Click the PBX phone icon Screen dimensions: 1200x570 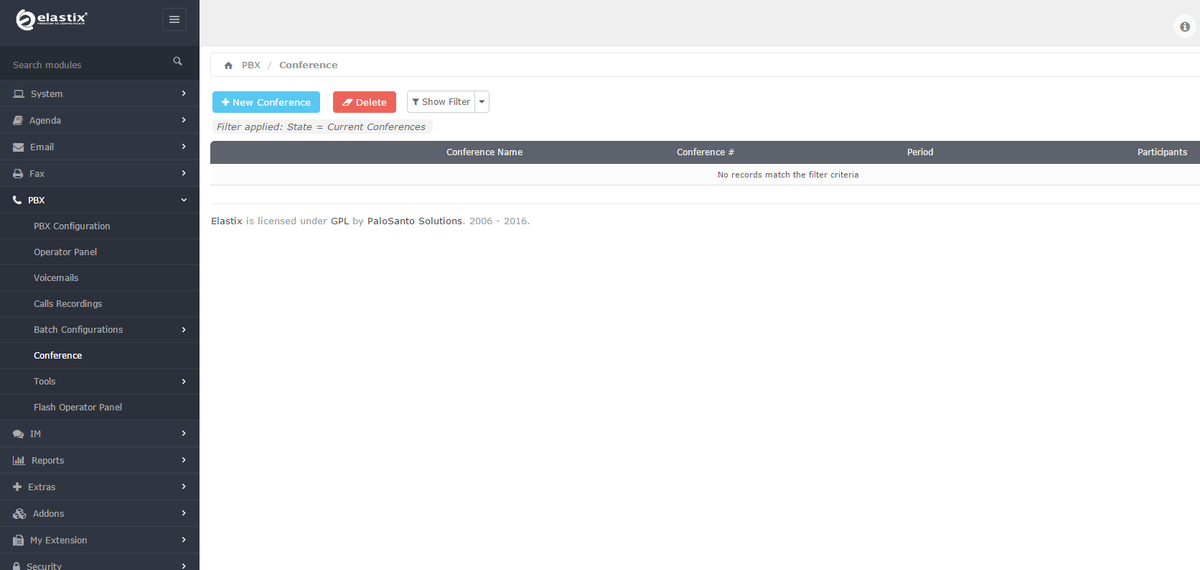pyautogui.click(x=18, y=200)
